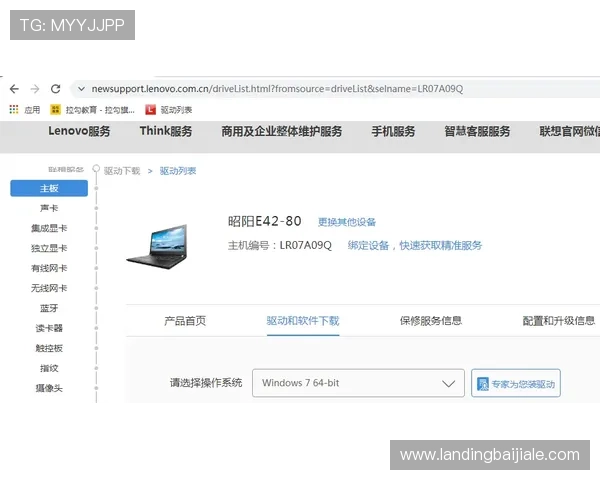Open the apps grid bookmark icon

click(14, 109)
